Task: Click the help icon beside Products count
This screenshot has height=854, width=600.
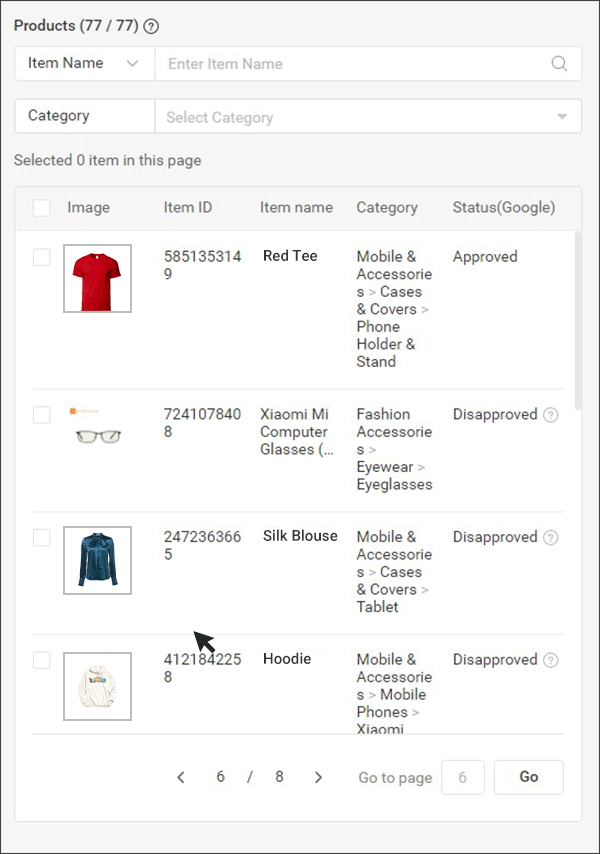Action: pyautogui.click(x=151, y=26)
